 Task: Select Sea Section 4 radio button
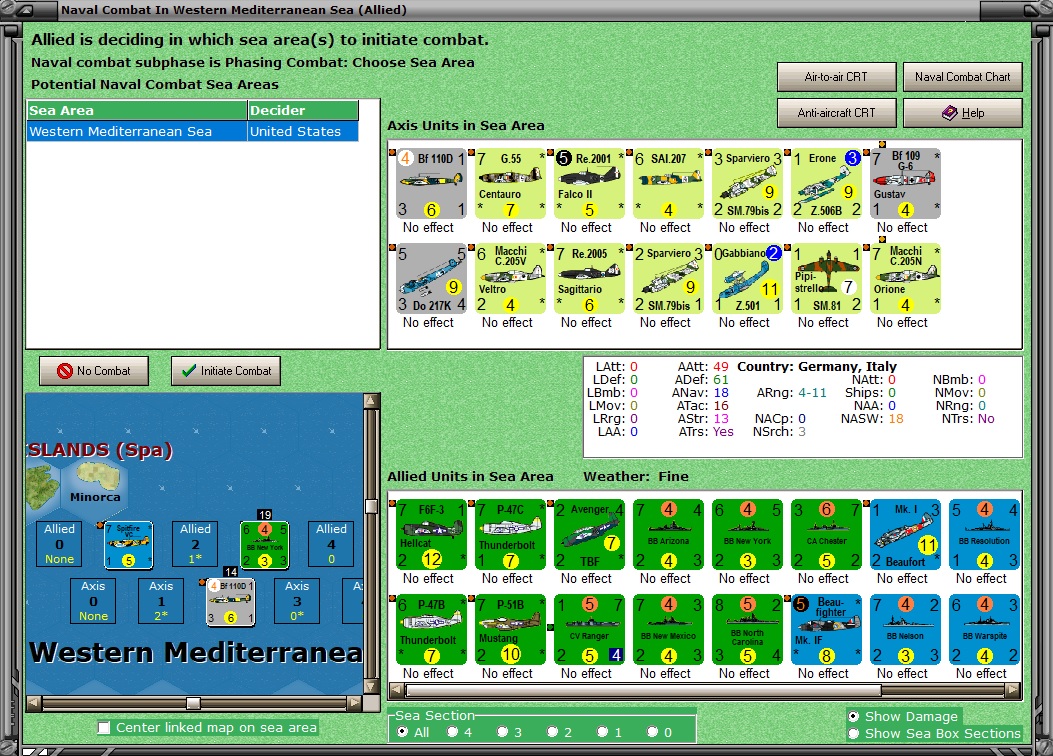coord(453,732)
